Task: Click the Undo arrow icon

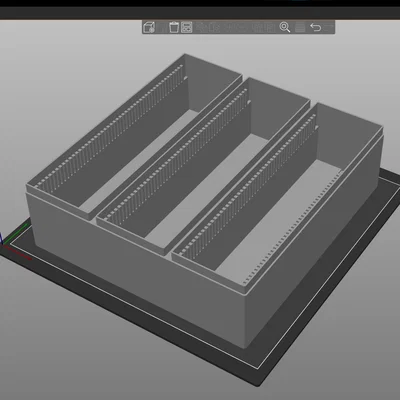Action: (315, 27)
